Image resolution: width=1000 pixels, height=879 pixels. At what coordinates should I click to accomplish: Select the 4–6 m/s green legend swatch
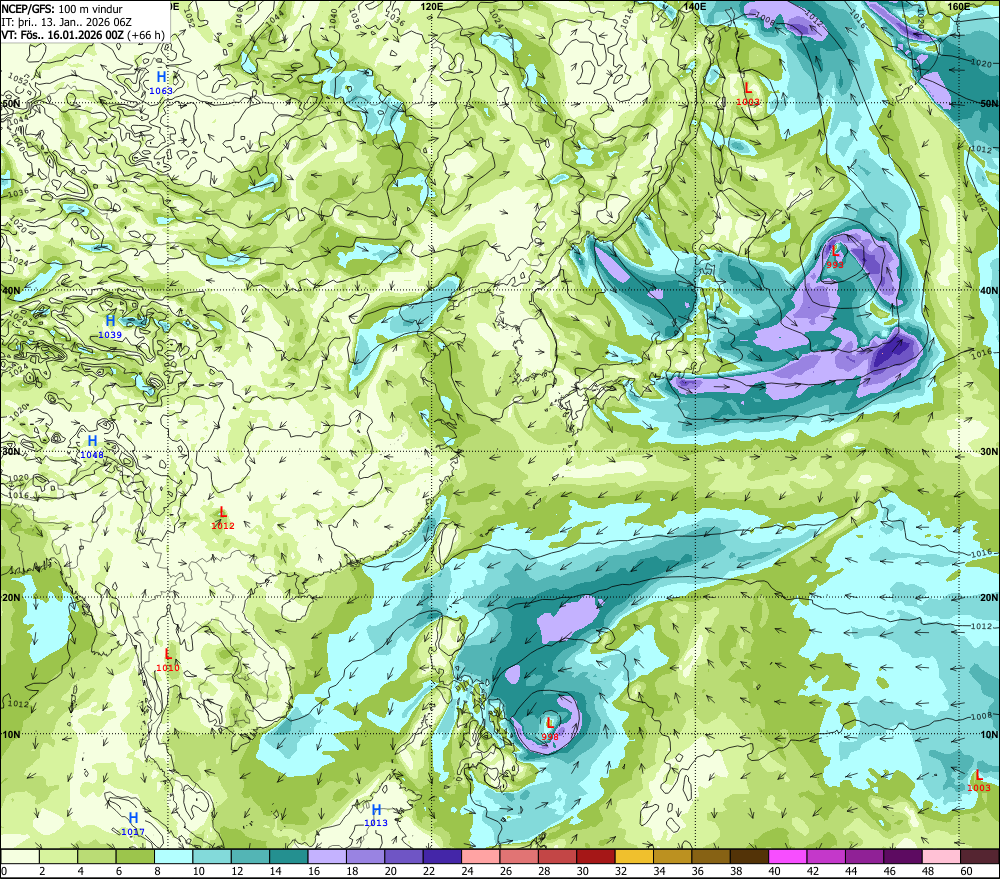click(x=97, y=856)
